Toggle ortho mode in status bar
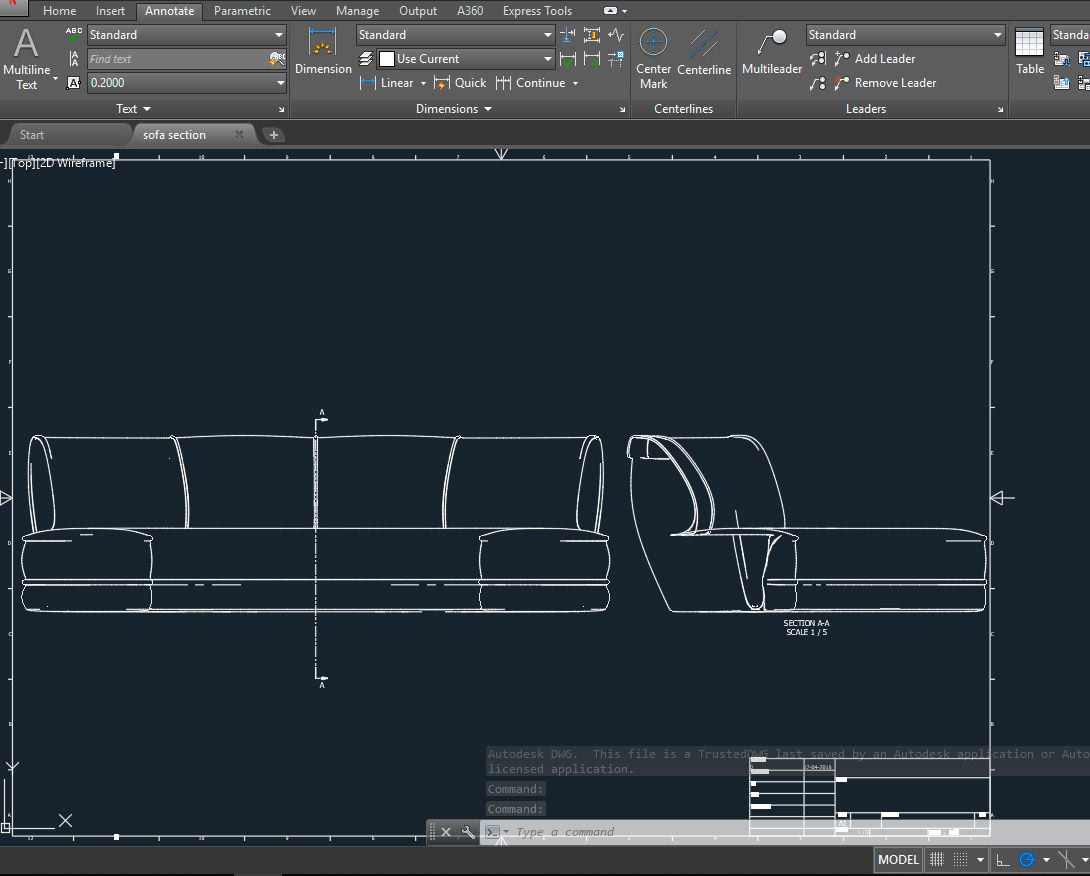The width and height of the screenshot is (1090, 876). point(1003,860)
